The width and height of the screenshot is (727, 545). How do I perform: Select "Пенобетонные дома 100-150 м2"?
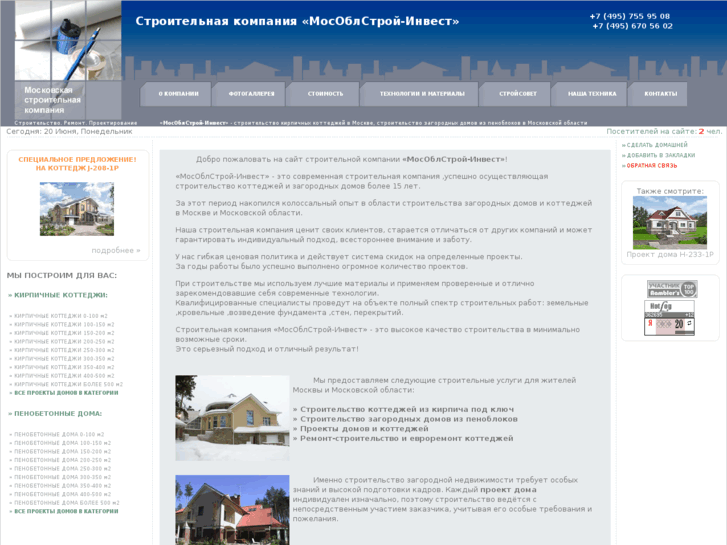click(x=63, y=443)
